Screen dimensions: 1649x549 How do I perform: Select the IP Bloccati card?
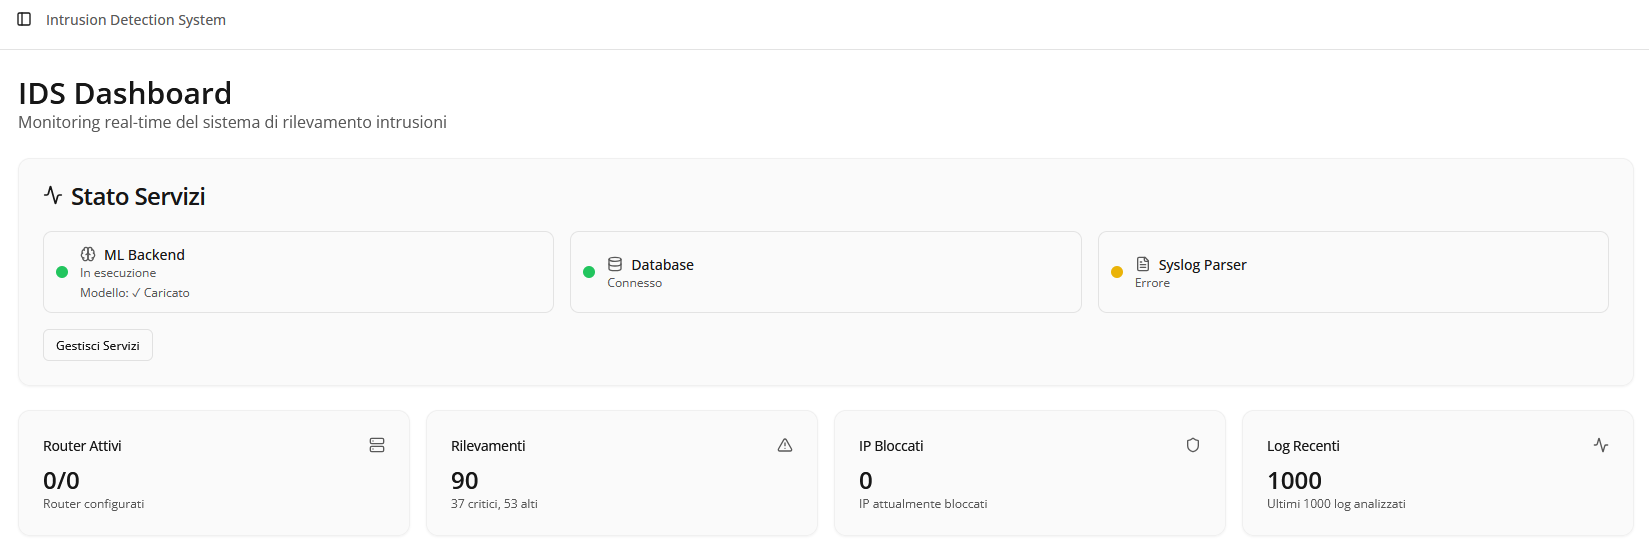[x=1030, y=473]
